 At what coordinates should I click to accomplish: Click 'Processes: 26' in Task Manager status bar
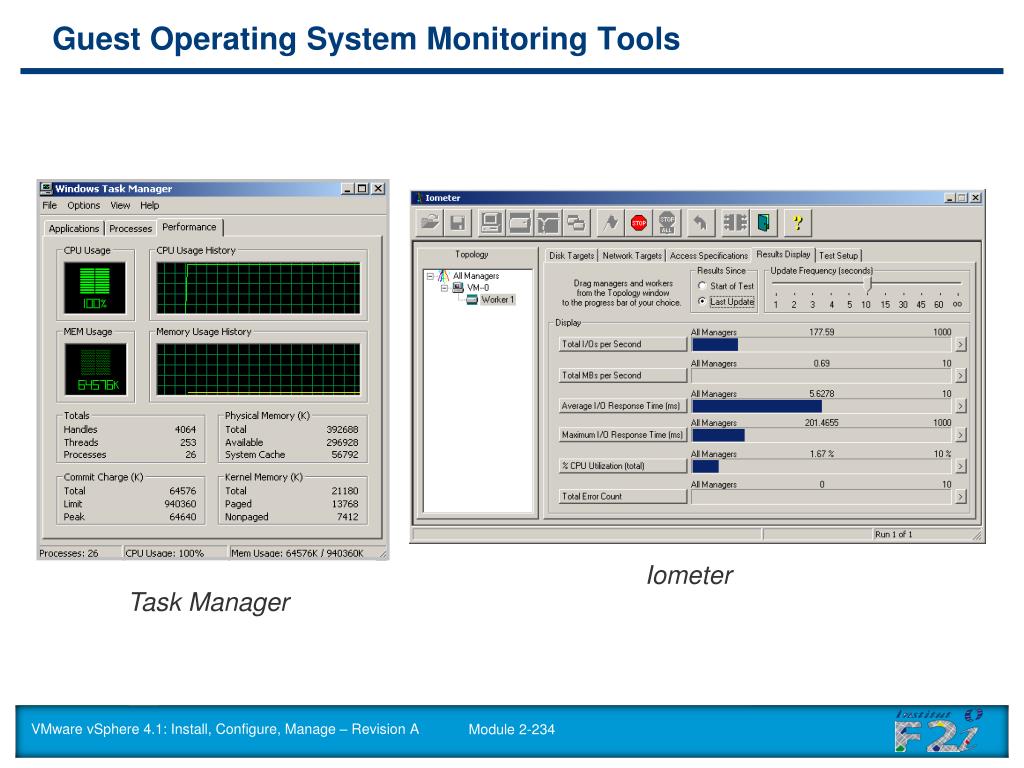tap(69, 553)
